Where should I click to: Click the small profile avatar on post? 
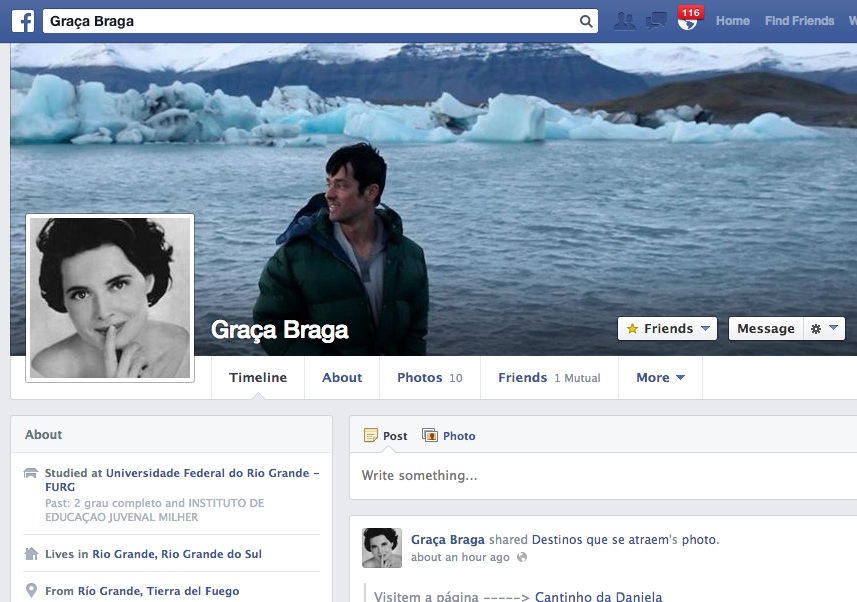tap(381, 548)
